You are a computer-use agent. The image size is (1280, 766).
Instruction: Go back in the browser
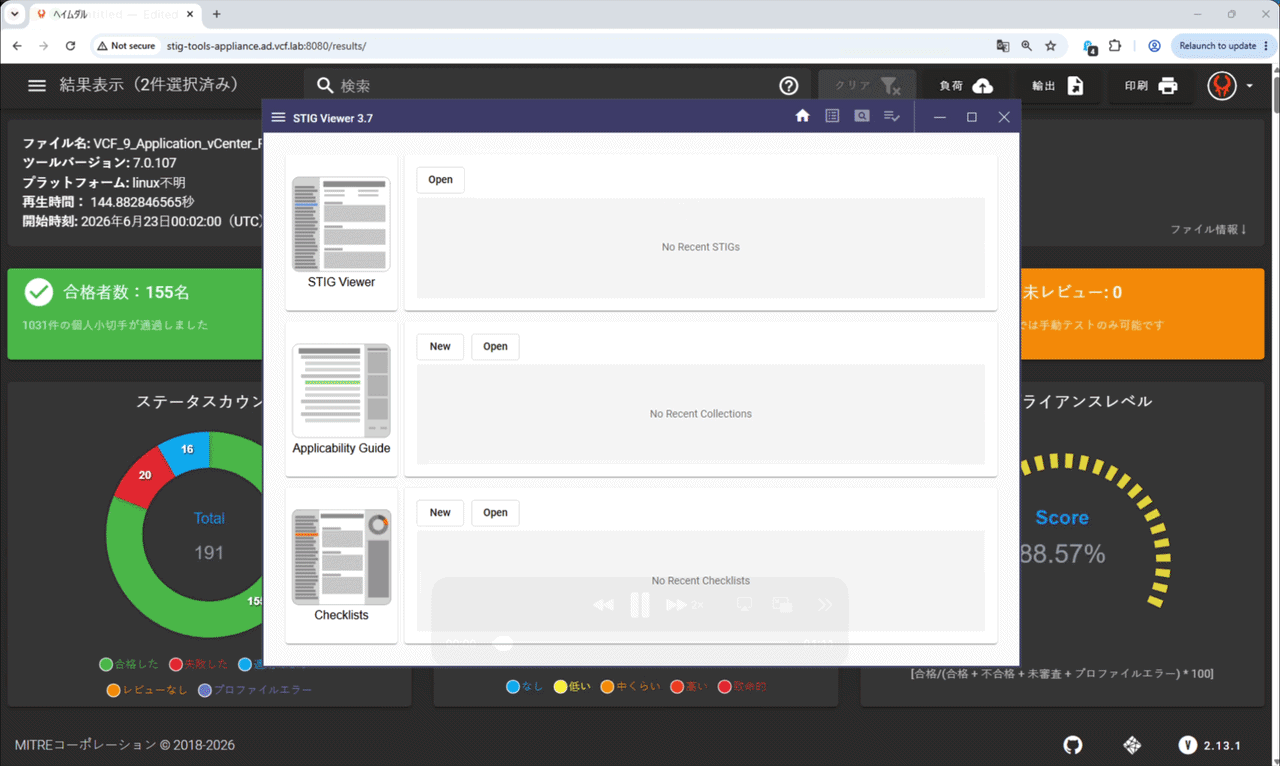click(17, 46)
